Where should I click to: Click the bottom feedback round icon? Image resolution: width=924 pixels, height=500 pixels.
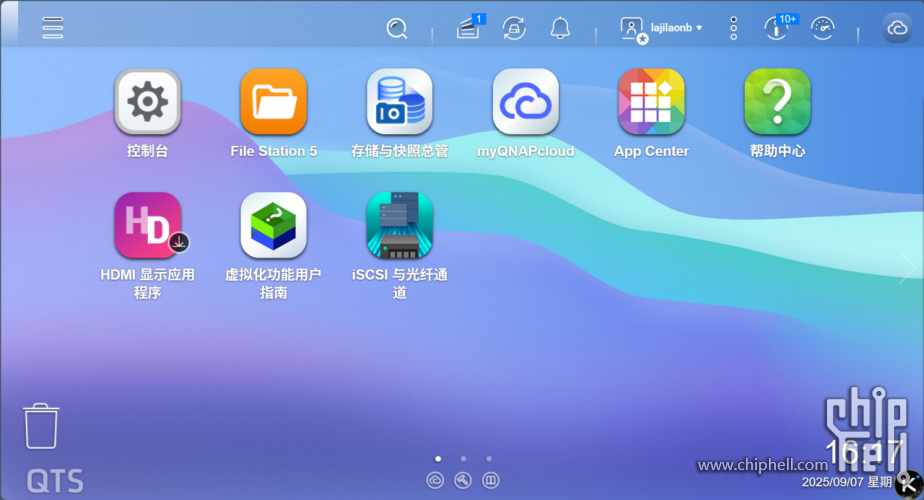tap(490, 481)
